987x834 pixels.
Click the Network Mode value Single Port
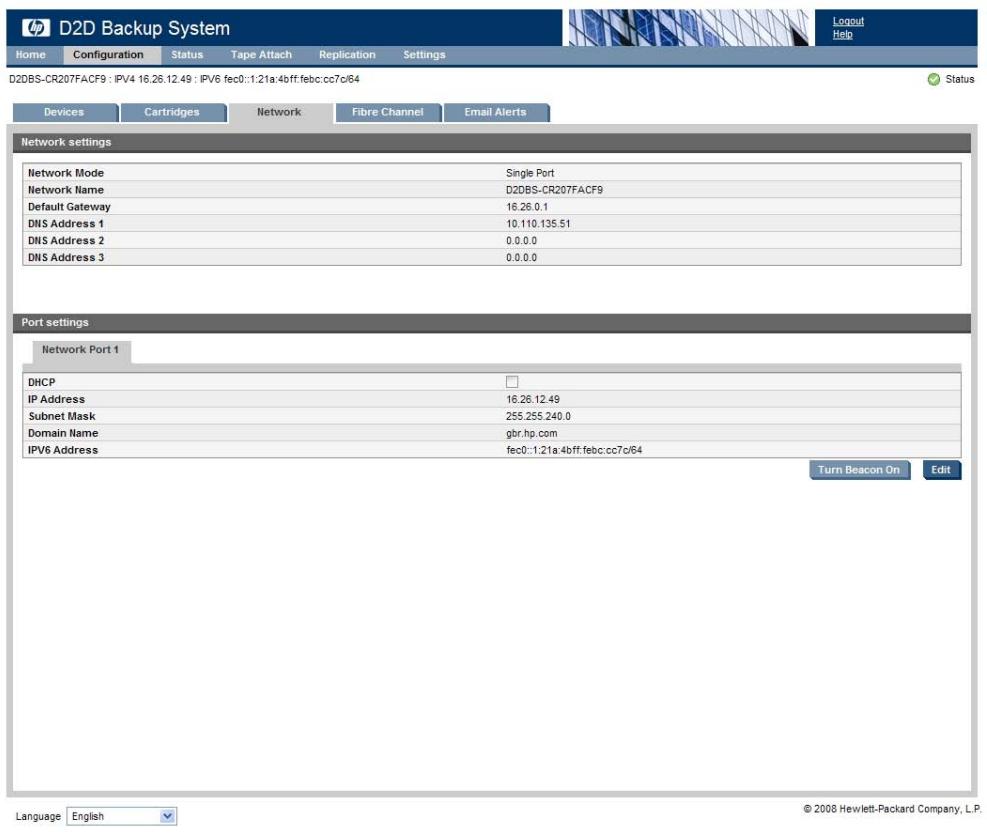tap(530, 173)
